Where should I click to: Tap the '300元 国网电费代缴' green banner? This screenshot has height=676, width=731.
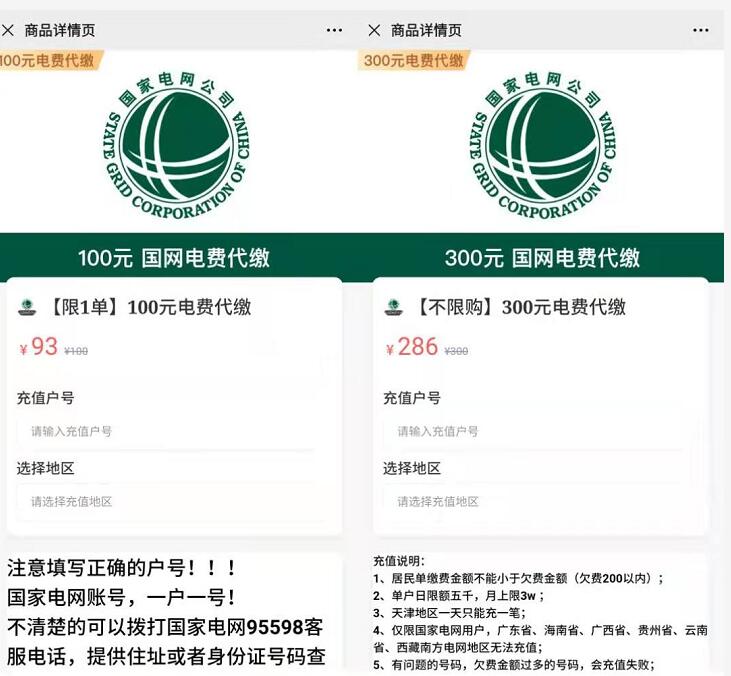[543, 257]
